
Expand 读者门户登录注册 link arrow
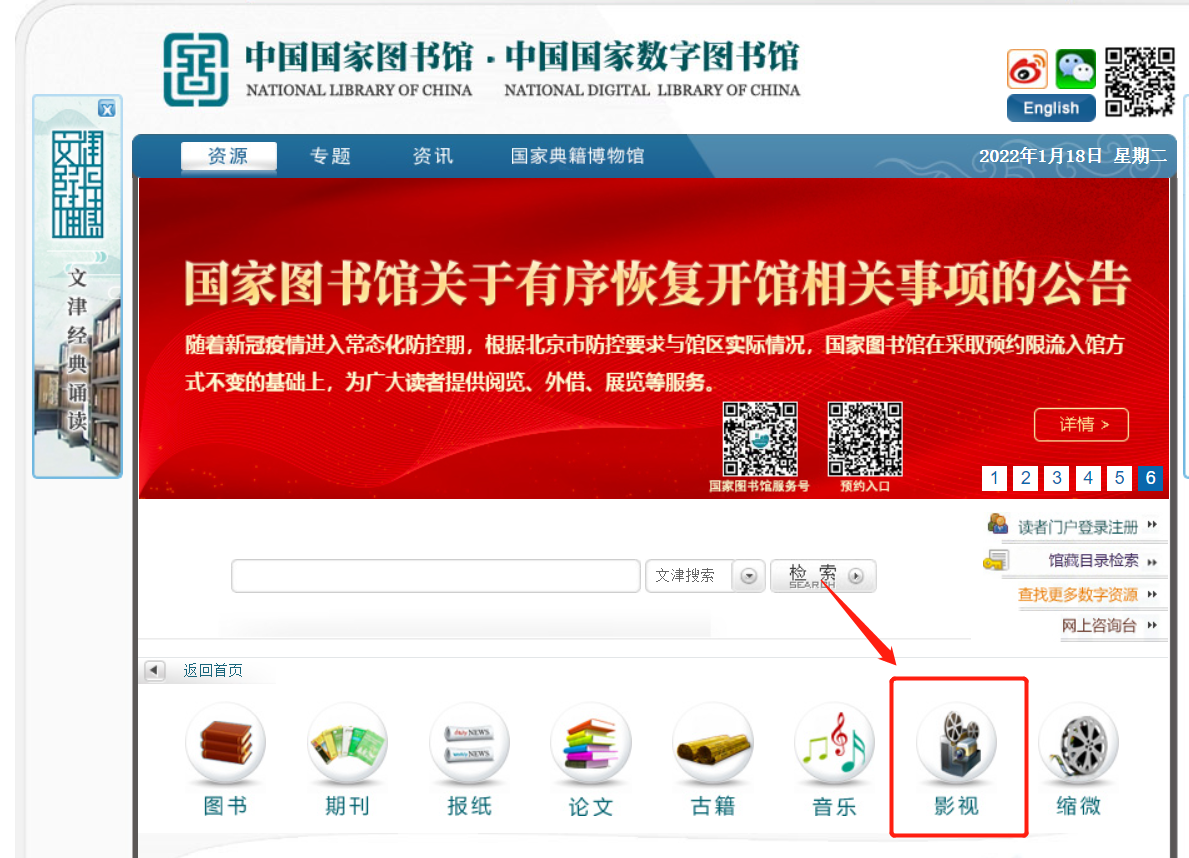pyautogui.click(x=1153, y=525)
